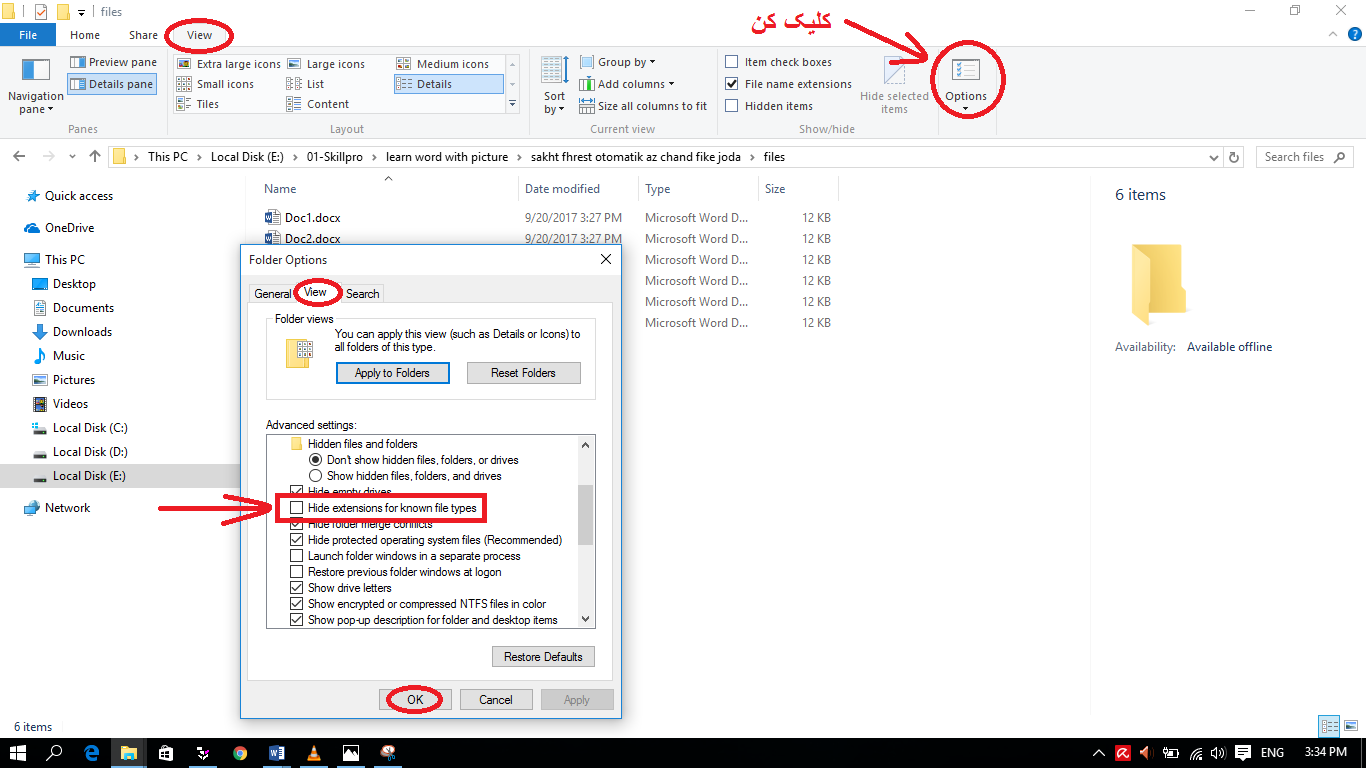Select the View ribbon tab
Viewport: 1366px width, 768px height.
200,35
